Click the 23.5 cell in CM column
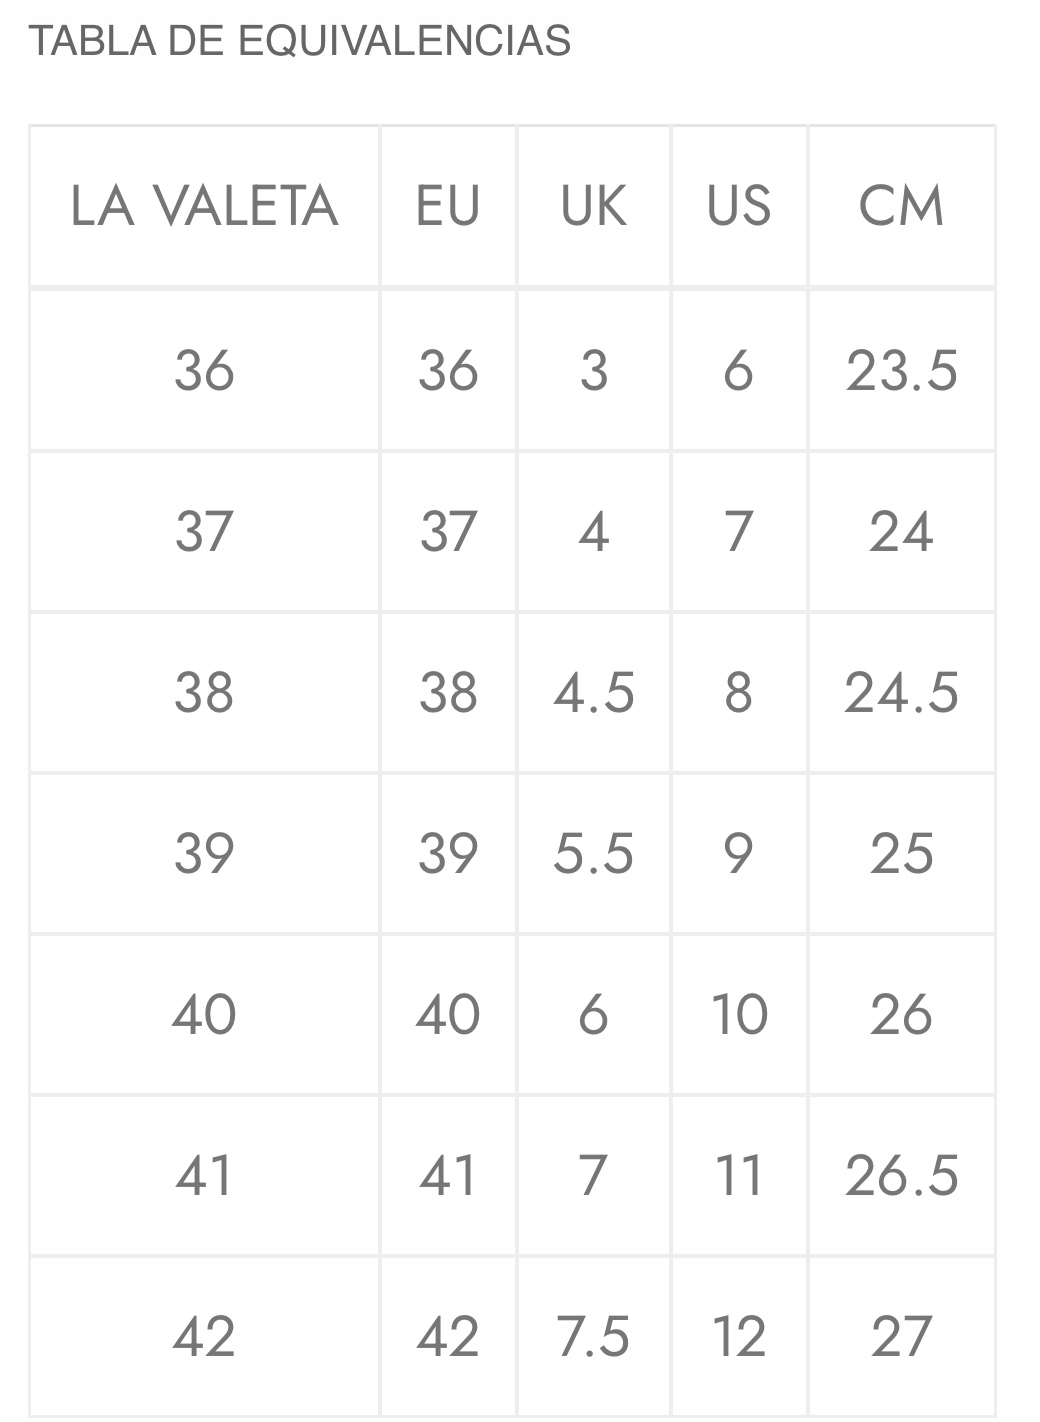1040x1422 pixels. tap(901, 371)
